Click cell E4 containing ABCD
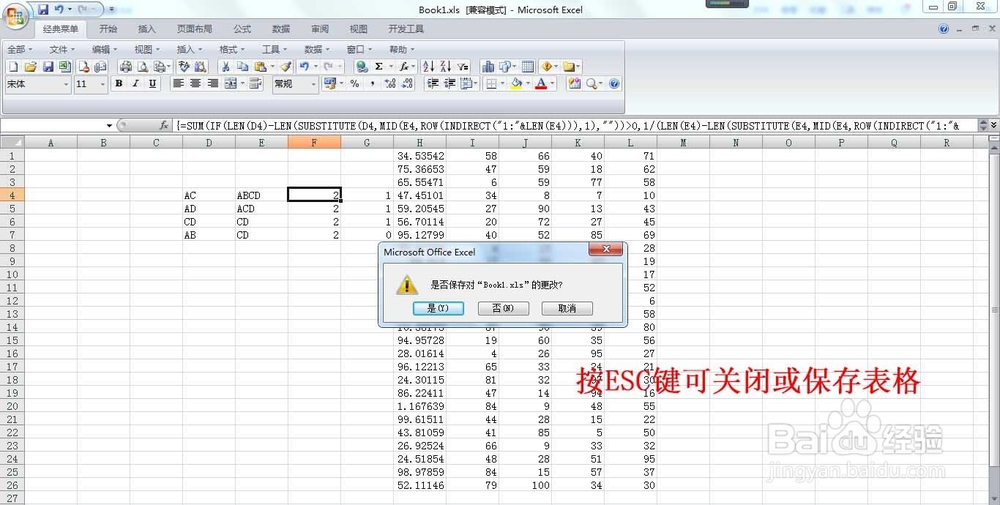 click(x=261, y=195)
